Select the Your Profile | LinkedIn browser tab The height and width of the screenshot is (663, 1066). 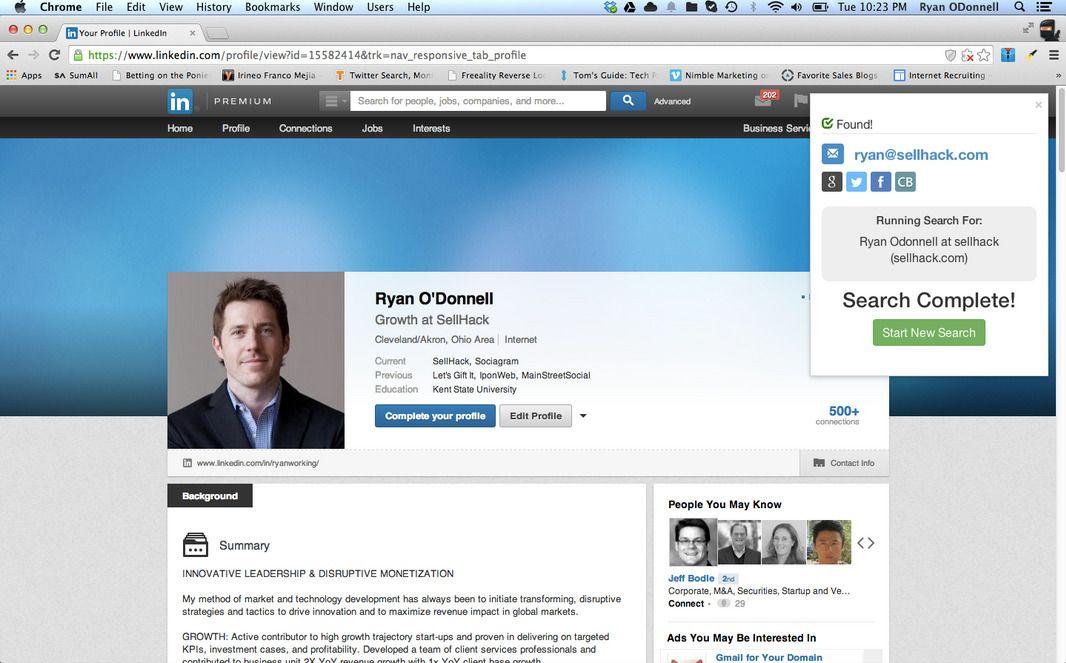coord(129,33)
